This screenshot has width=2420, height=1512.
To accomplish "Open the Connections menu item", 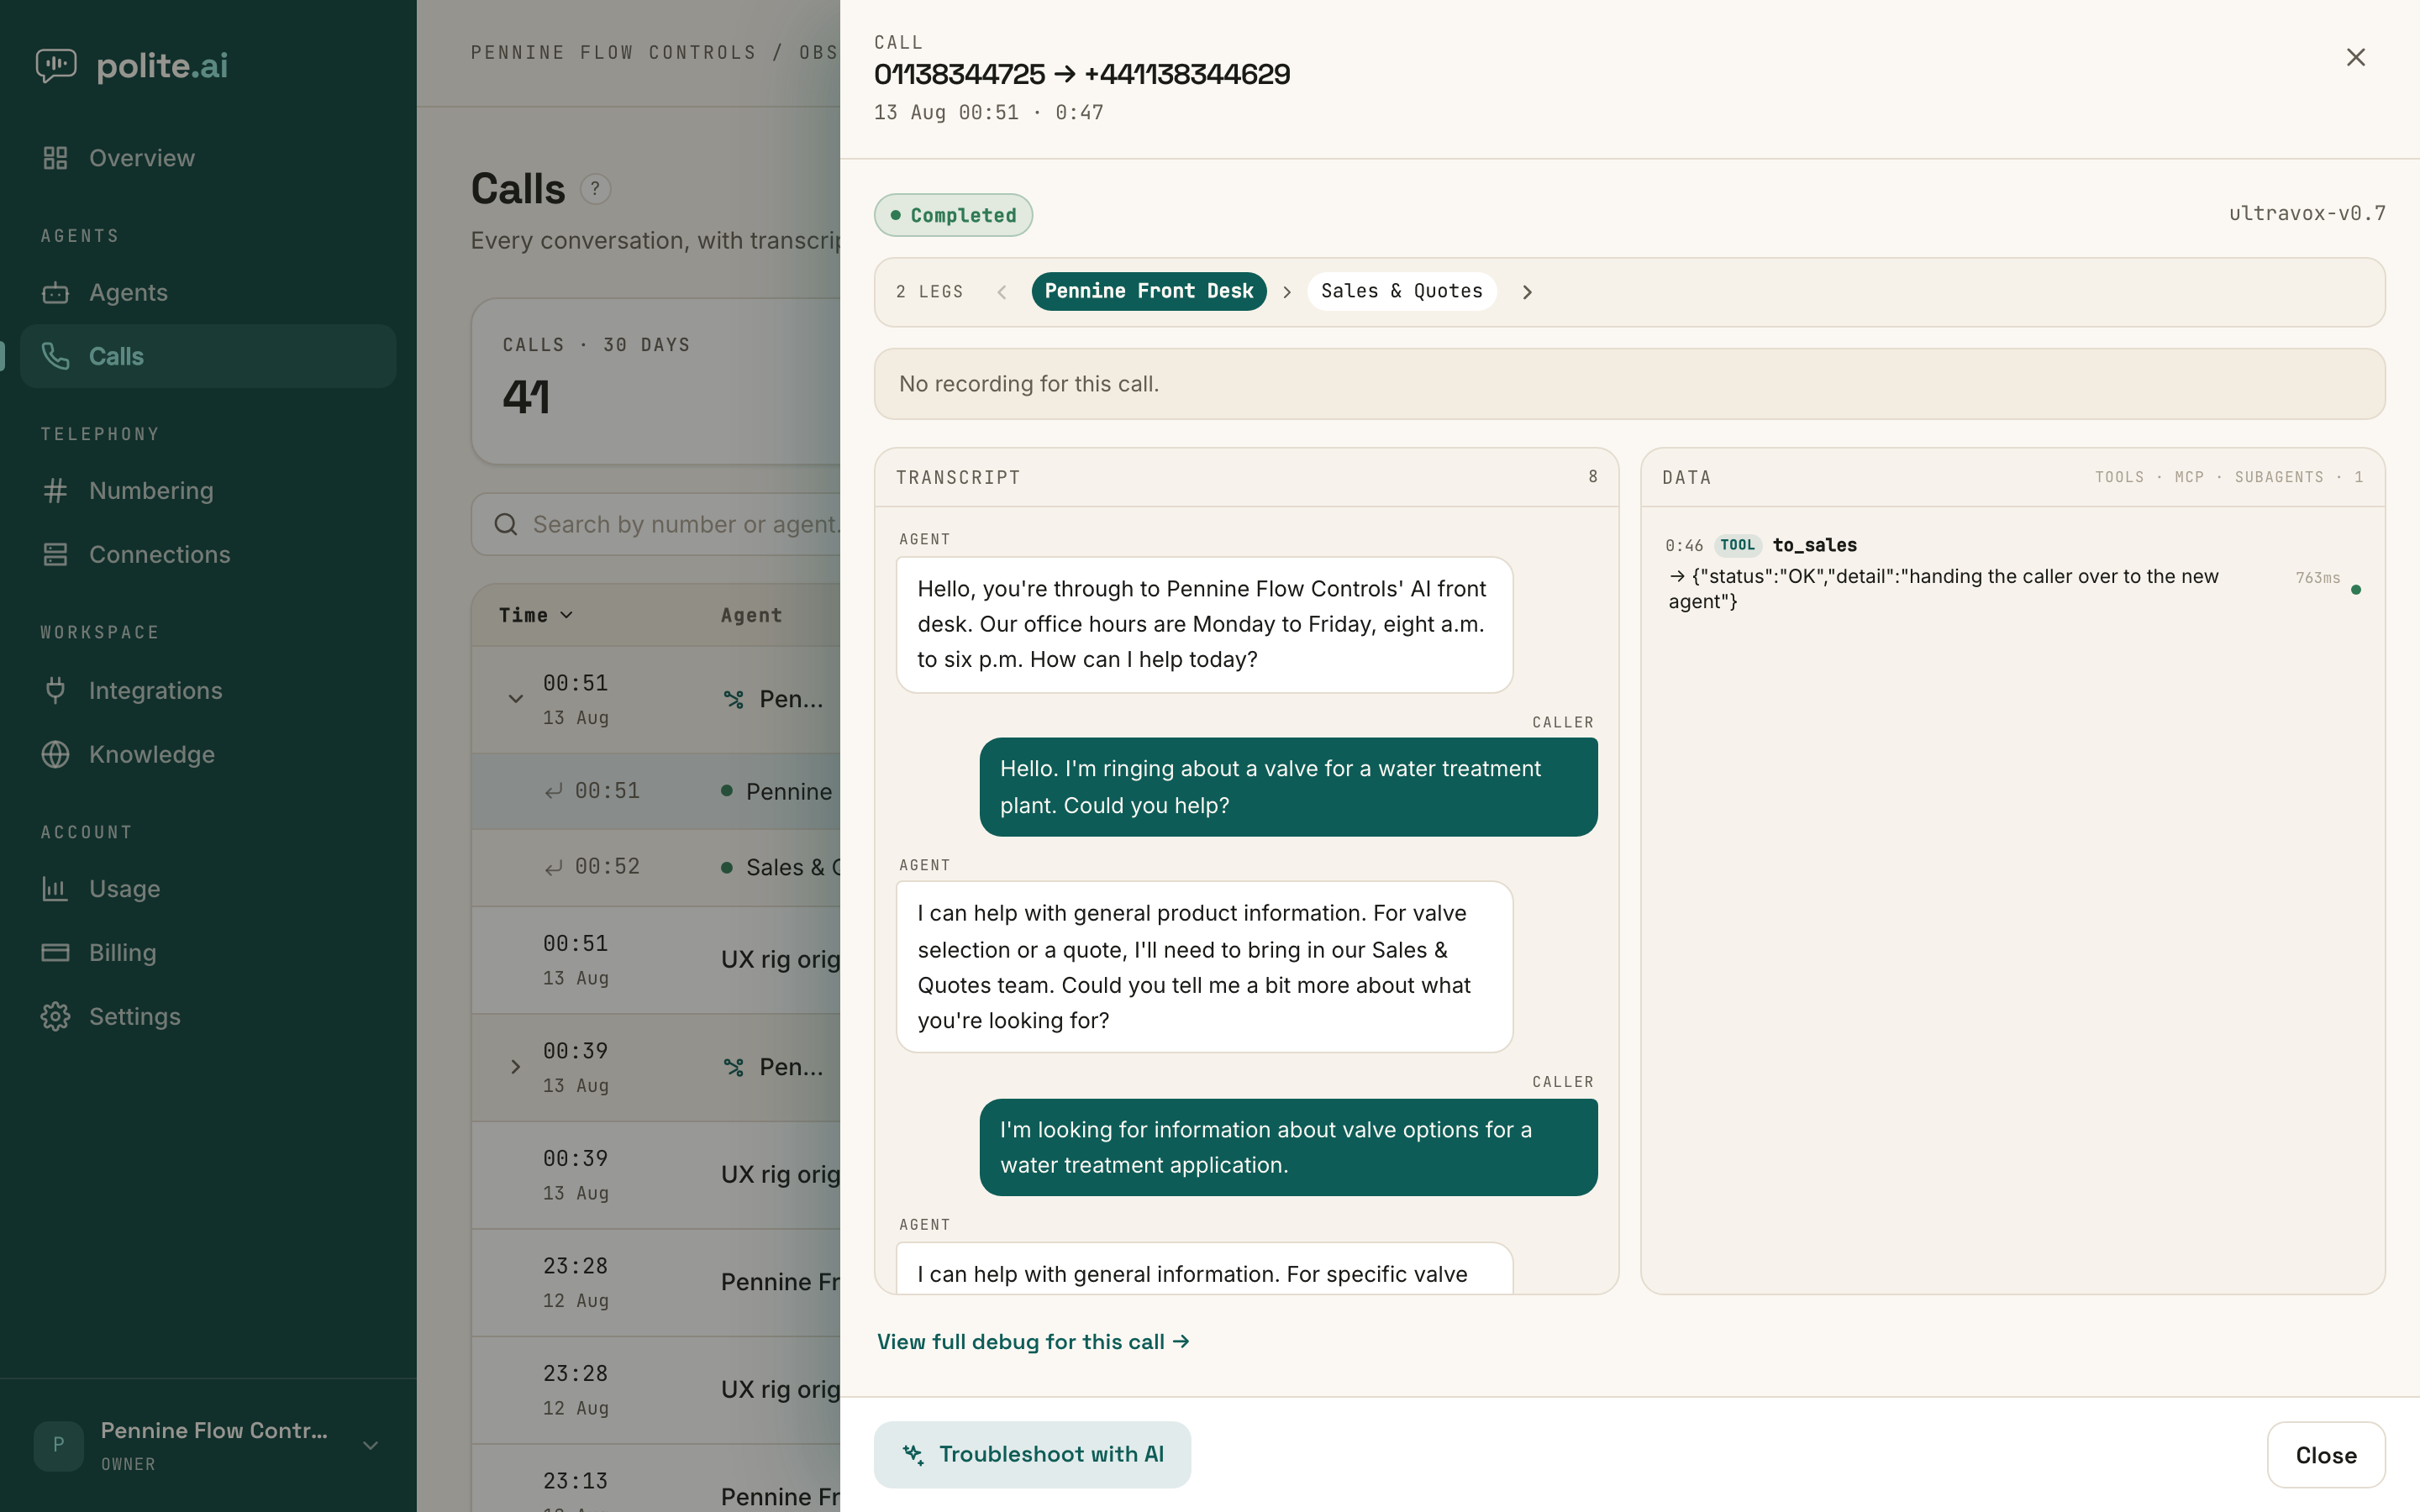I will 208,554.
